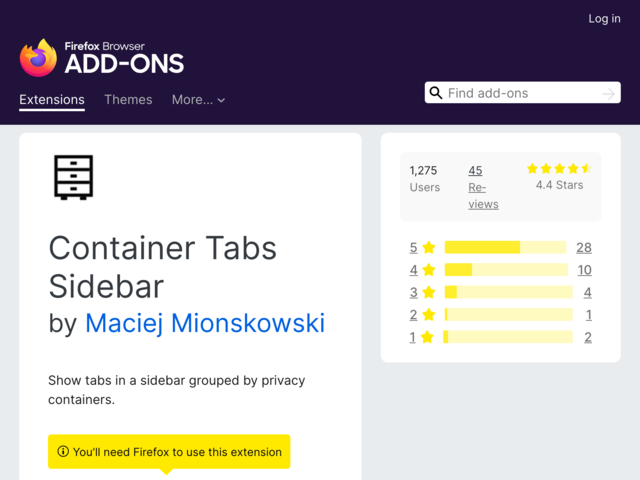Open the Themes tab
The image size is (640, 480).
(128, 100)
